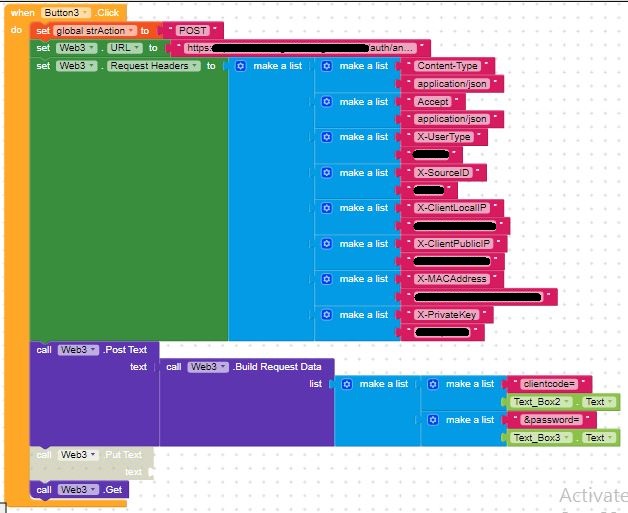Open Web3 dropdown in Post Text call block
Viewport: 628px width, 513px height.
(78, 350)
